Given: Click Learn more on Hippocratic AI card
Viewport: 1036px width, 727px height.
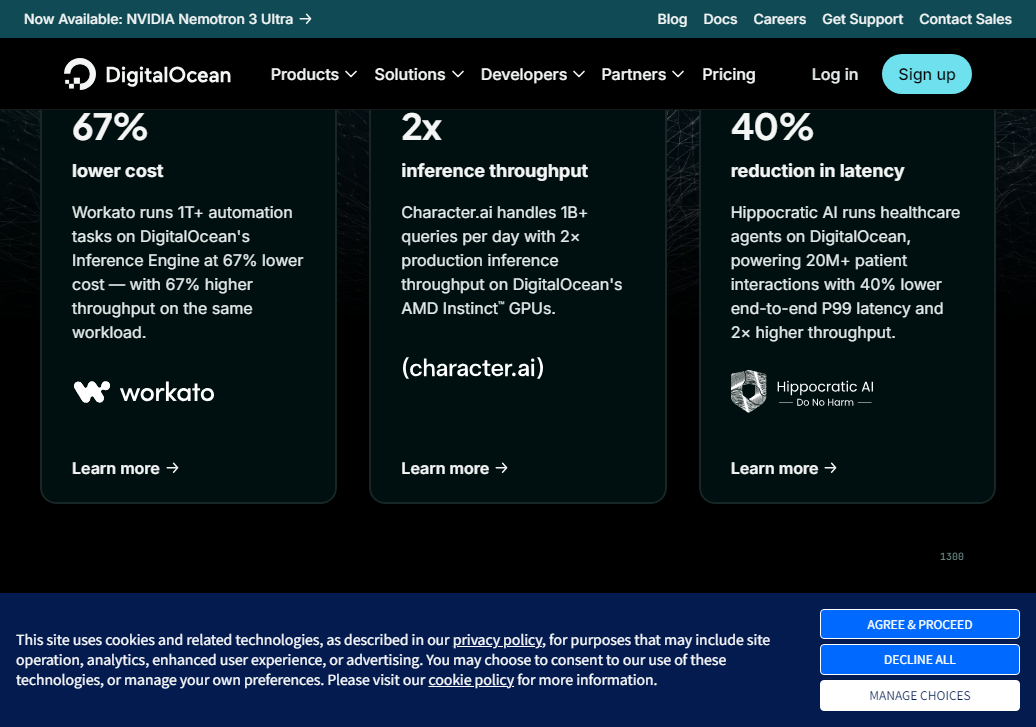Looking at the screenshot, I should (x=784, y=468).
